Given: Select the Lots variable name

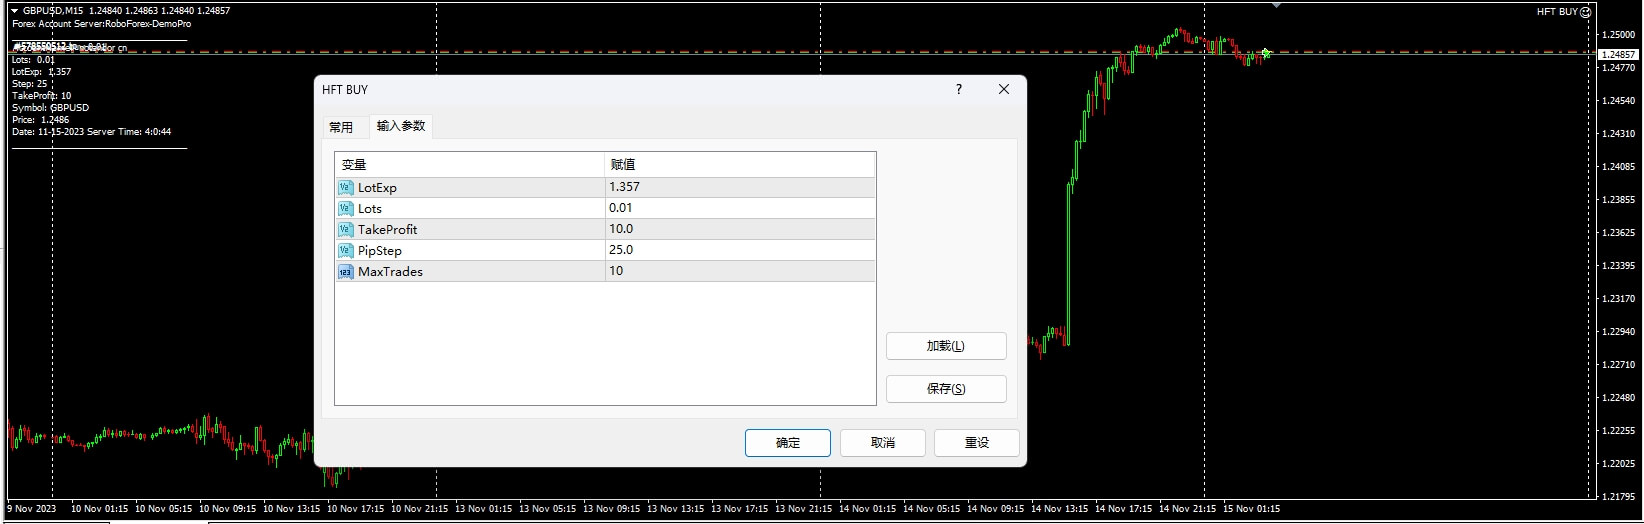Looking at the screenshot, I should click(x=370, y=209).
